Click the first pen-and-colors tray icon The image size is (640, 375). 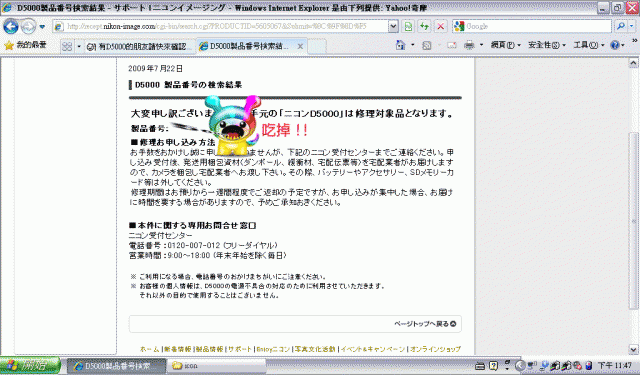(555, 366)
